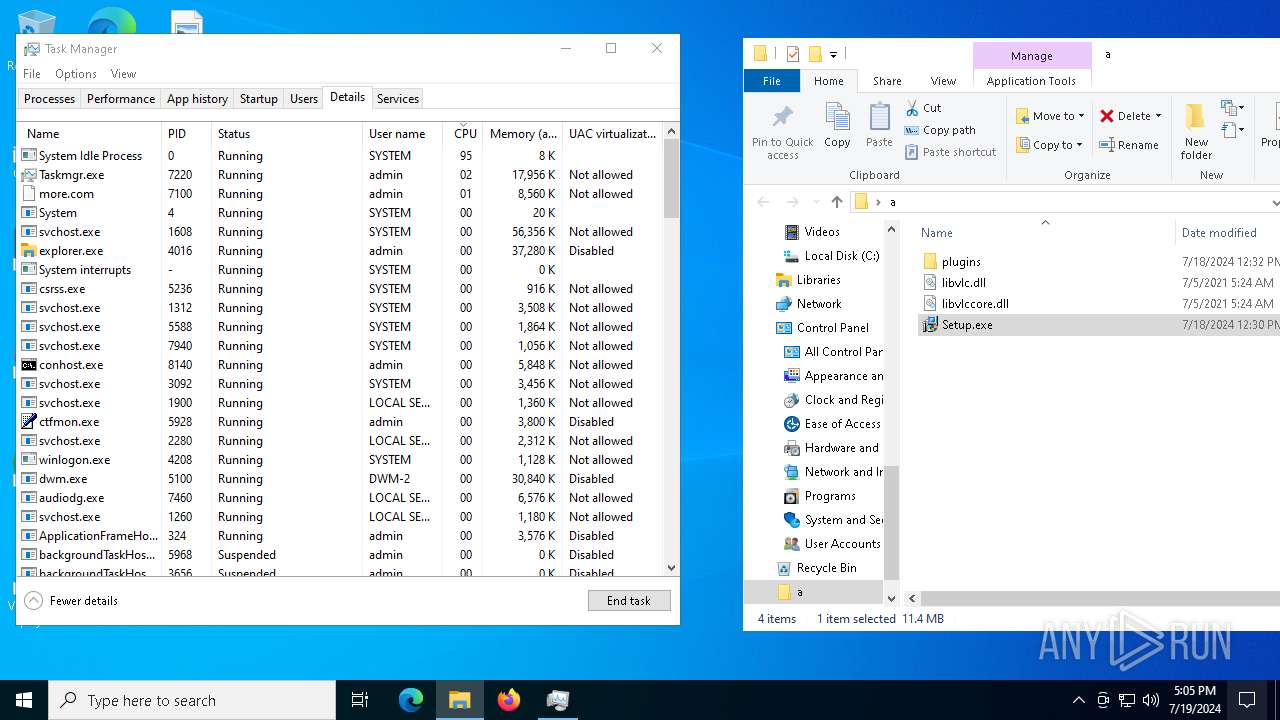Click Videos in navigation pane

(821, 232)
